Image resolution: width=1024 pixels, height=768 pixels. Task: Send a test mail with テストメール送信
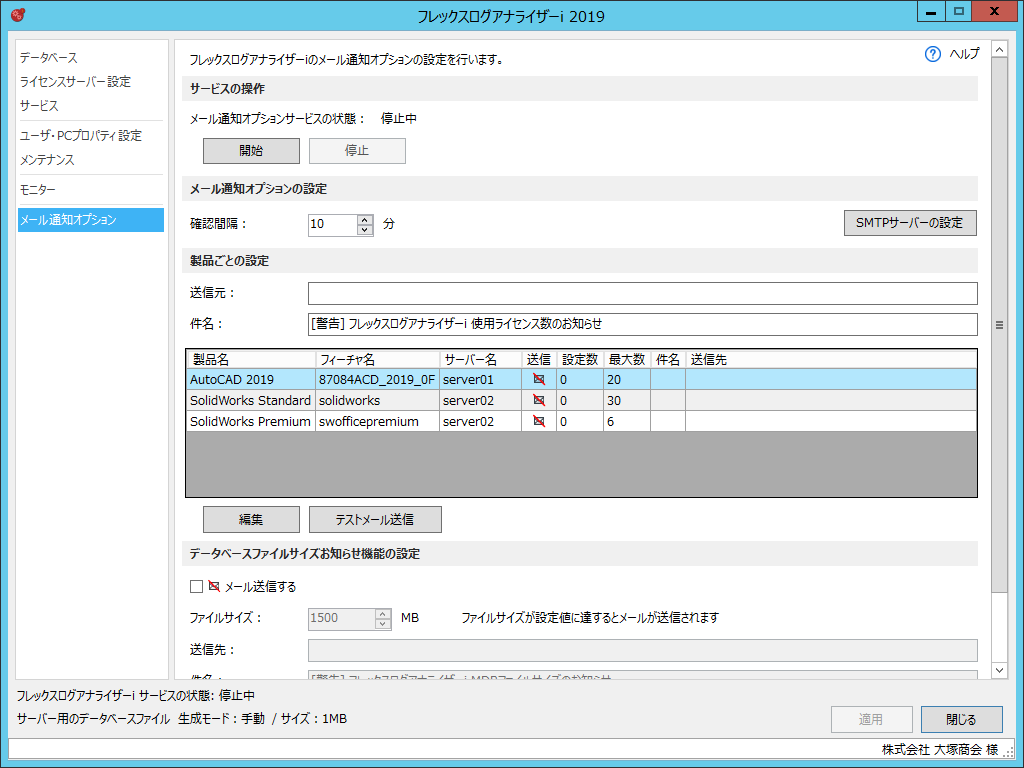click(375, 520)
